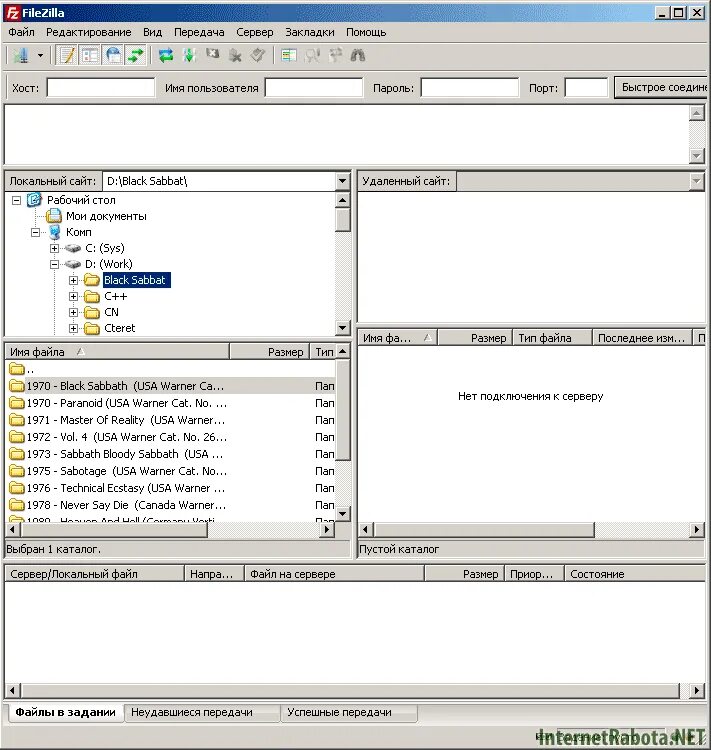Click the cancel current operation icon

212,55
